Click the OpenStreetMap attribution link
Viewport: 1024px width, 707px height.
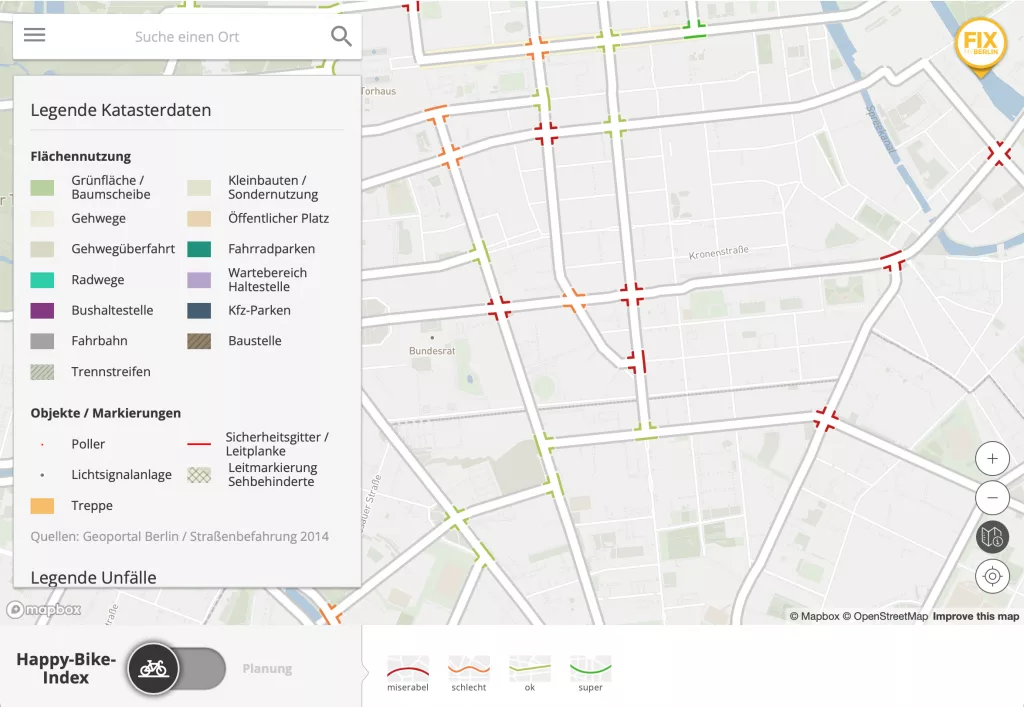[x=892, y=616]
